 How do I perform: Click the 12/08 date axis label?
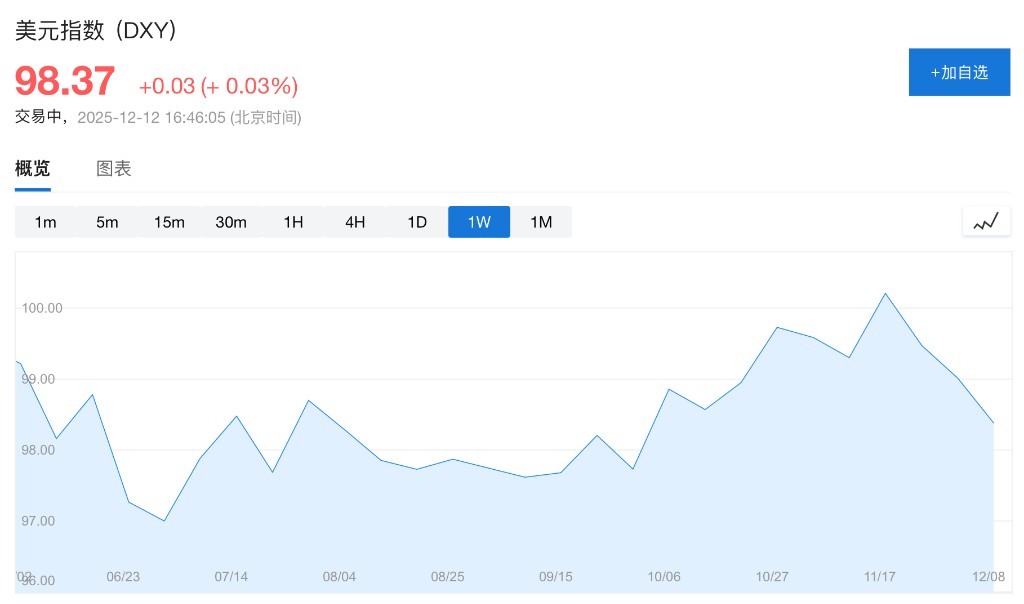click(x=988, y=577)
